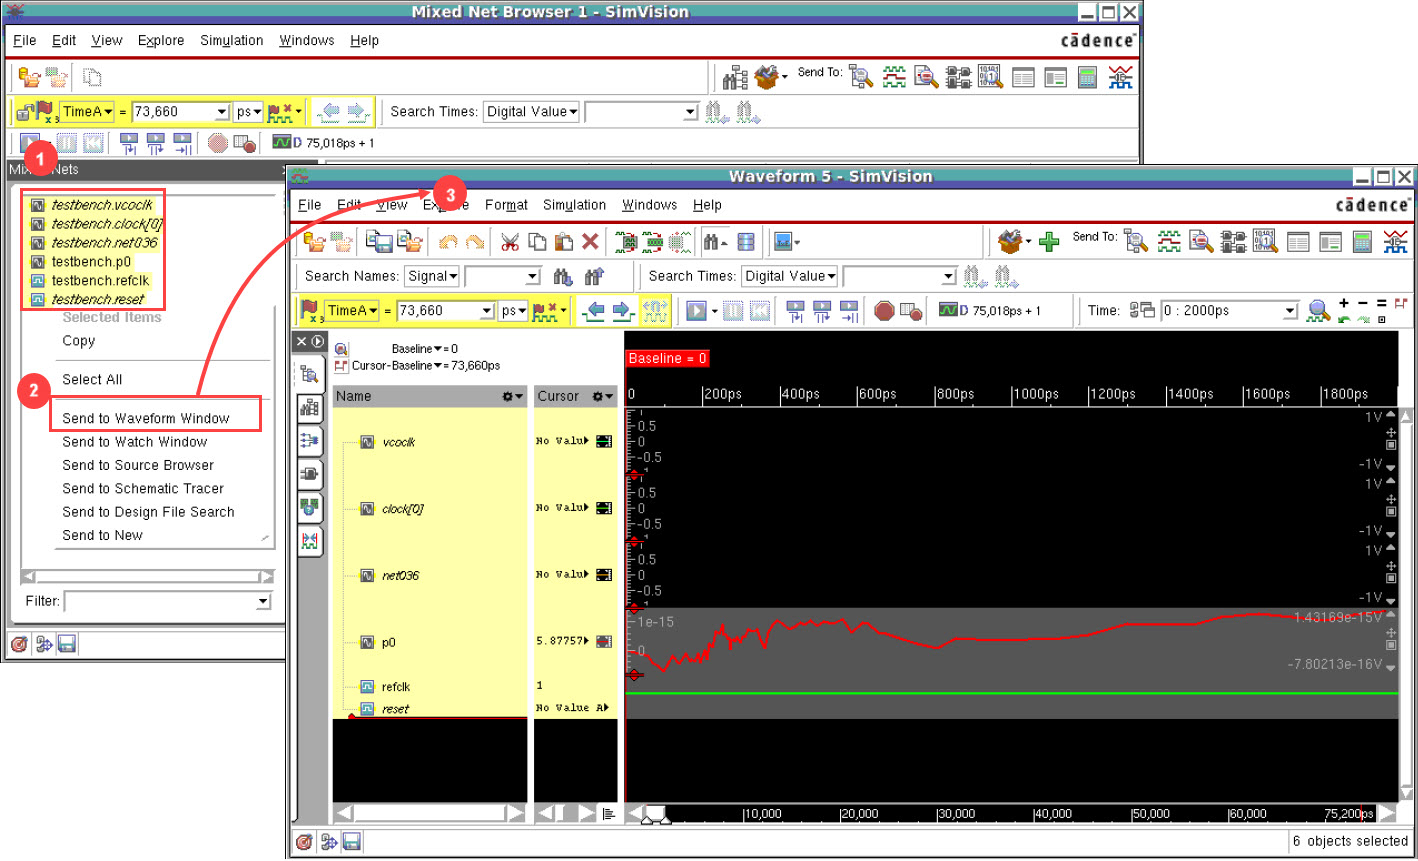Open the Format menu in Waveform window
The width and height of the screenshot is (1418, 861).
coord(506,205)
